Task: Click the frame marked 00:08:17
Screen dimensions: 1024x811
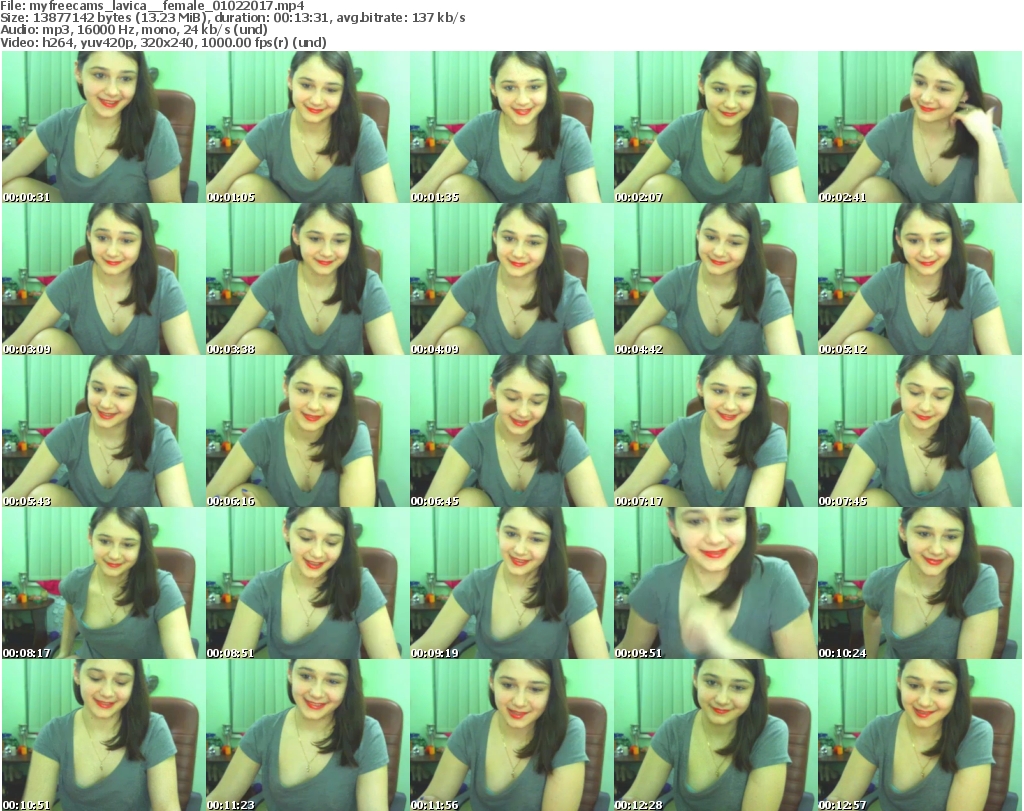Action: (x=103, y=583)
